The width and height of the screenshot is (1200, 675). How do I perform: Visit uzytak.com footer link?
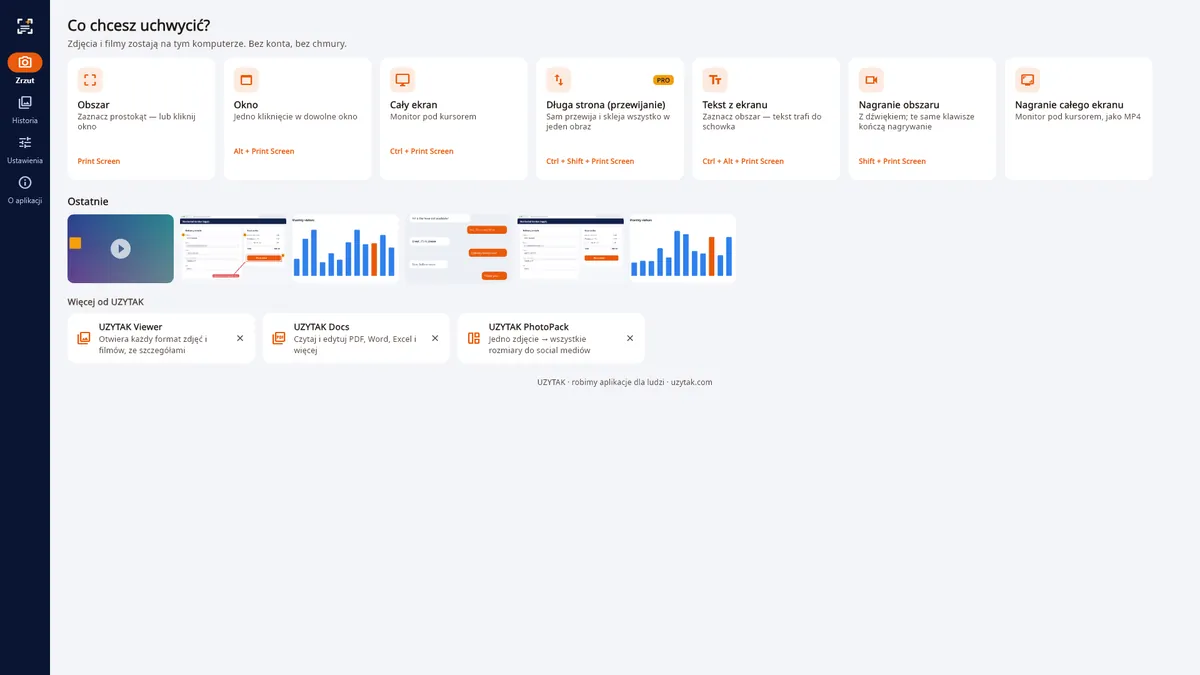(x=692, y=382)
